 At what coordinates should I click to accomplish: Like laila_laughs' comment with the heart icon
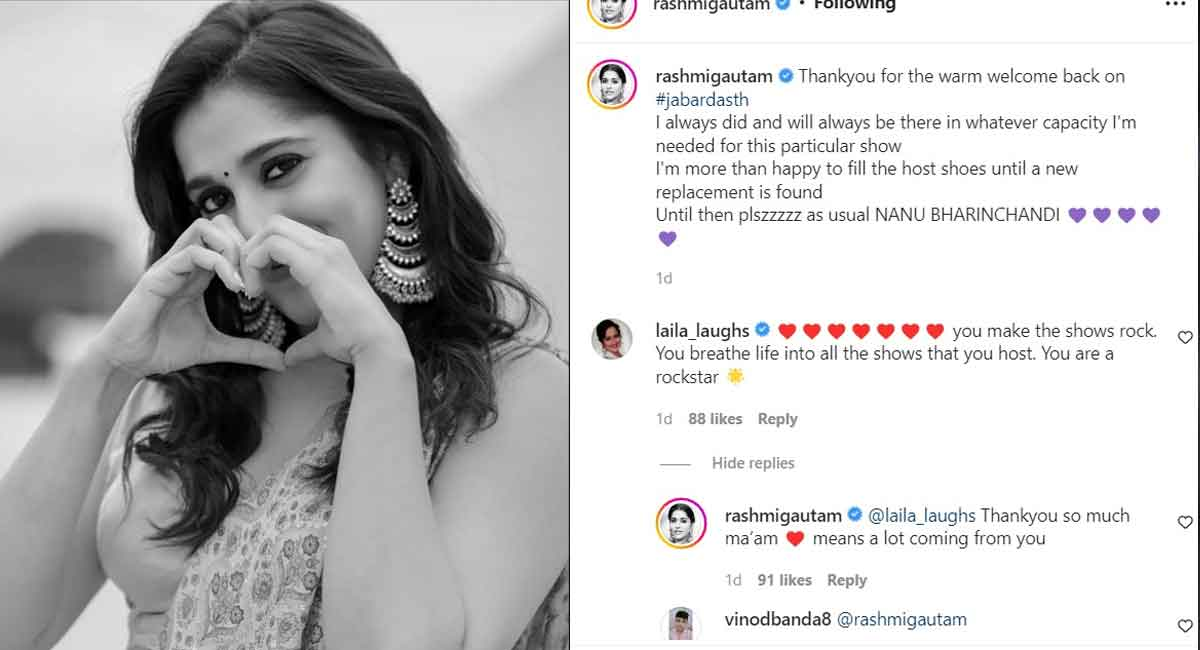click(x=1185, y=337)
